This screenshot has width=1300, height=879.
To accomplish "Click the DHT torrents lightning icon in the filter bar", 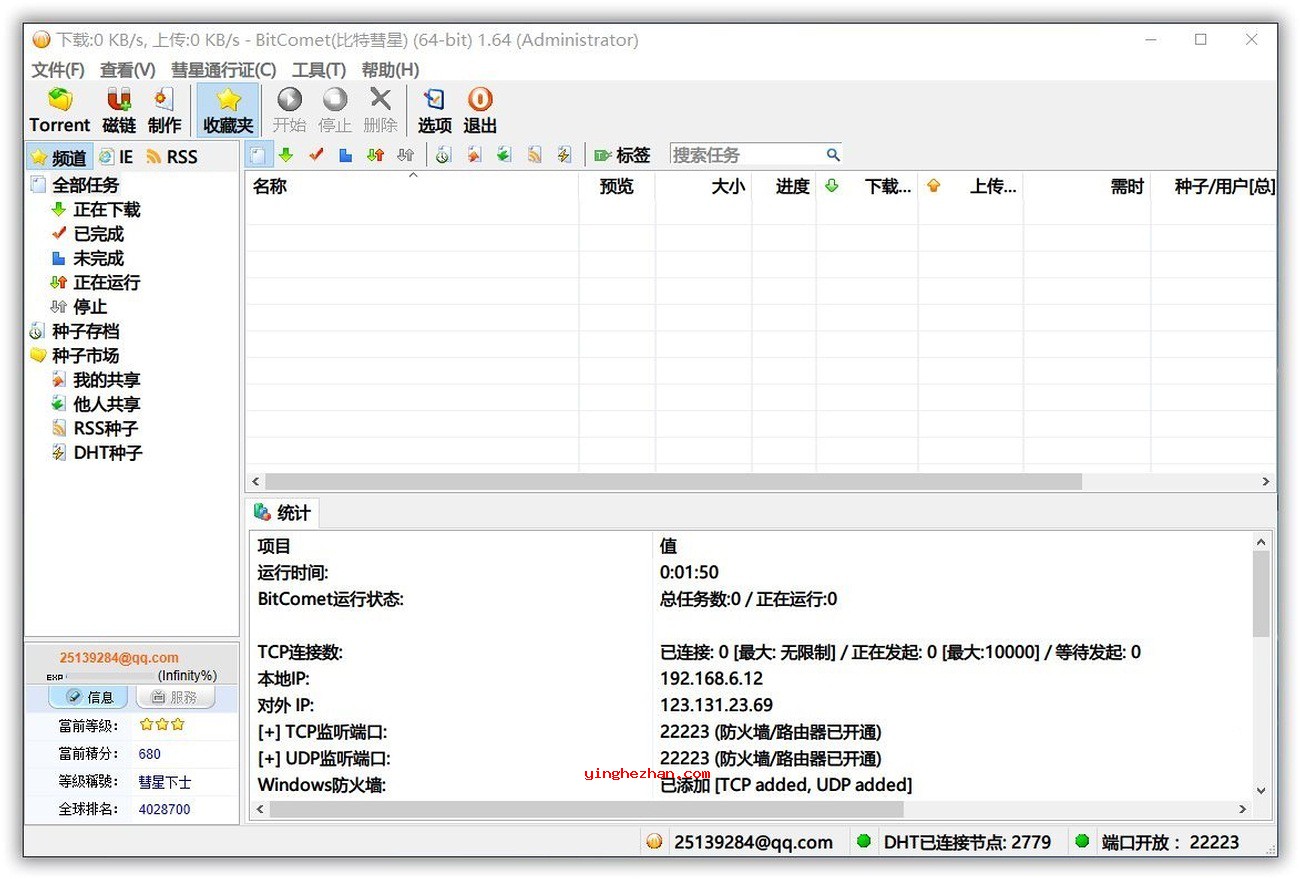I will (x=564, y=155).
